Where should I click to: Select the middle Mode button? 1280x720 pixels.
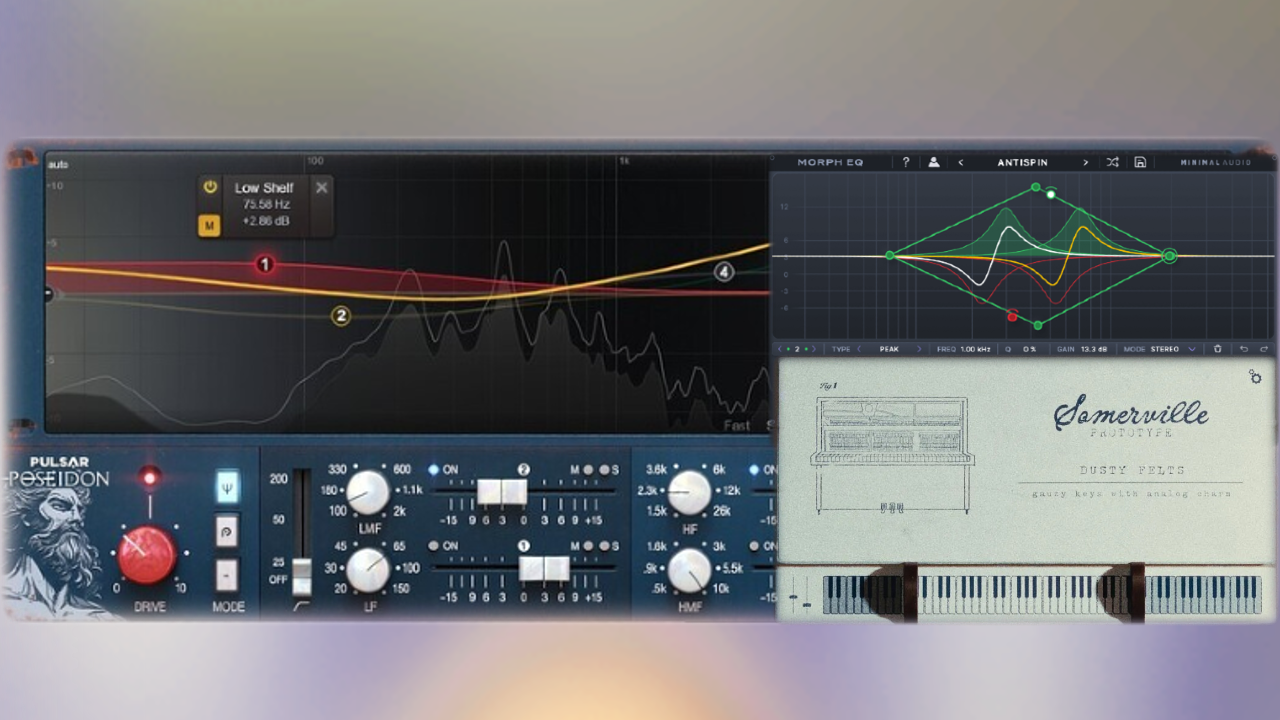coord(227,530)
